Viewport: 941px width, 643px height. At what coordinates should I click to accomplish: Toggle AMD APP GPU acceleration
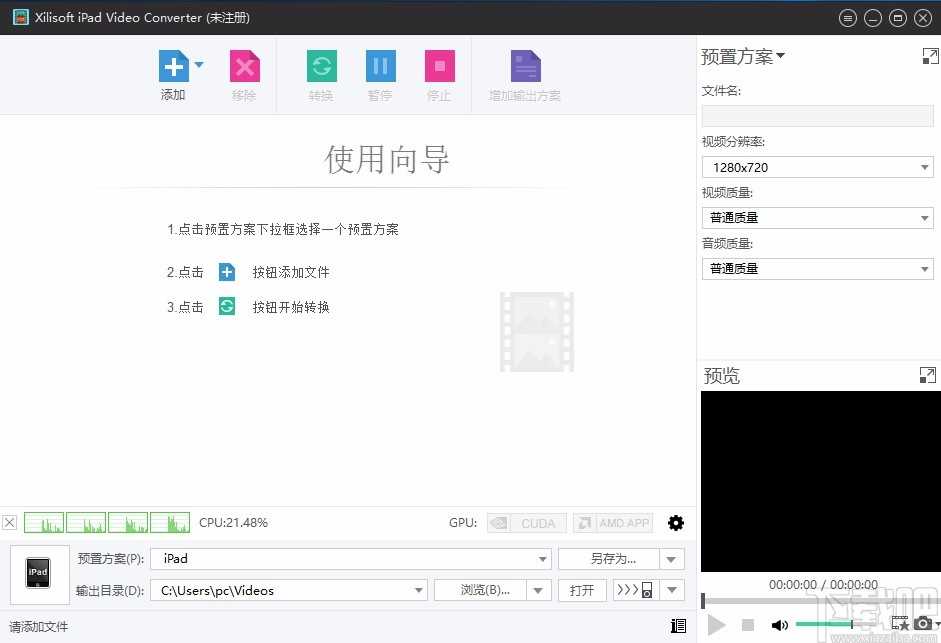[612, 523]
